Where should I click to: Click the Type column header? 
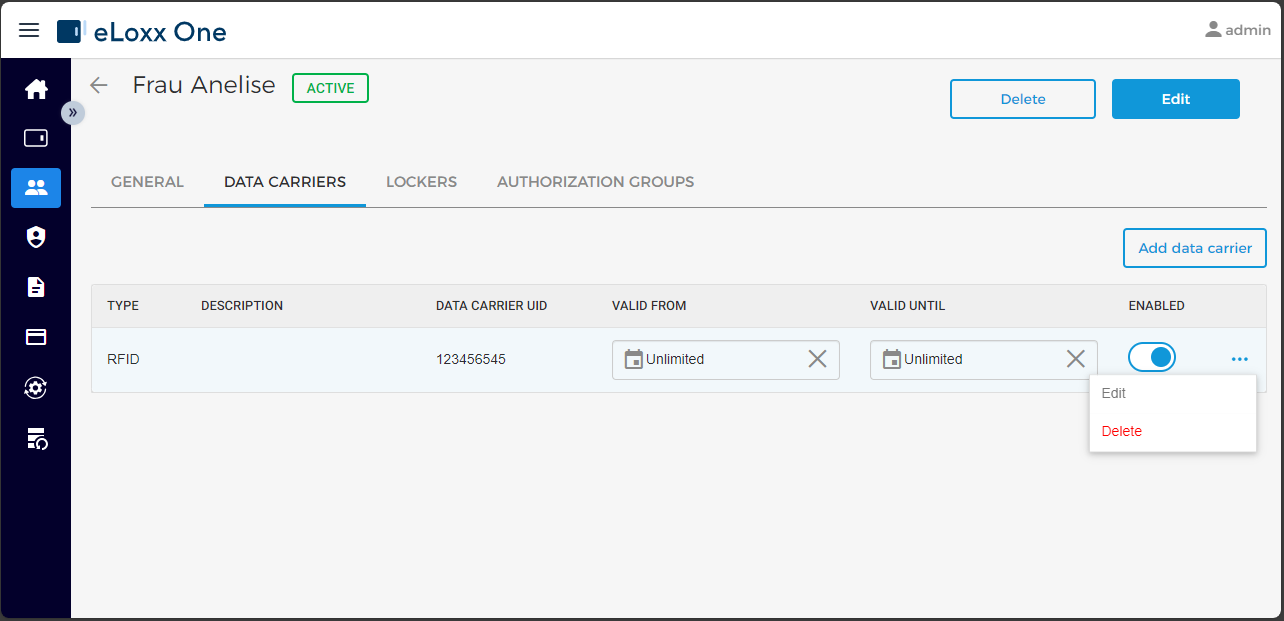pos(123,306)
